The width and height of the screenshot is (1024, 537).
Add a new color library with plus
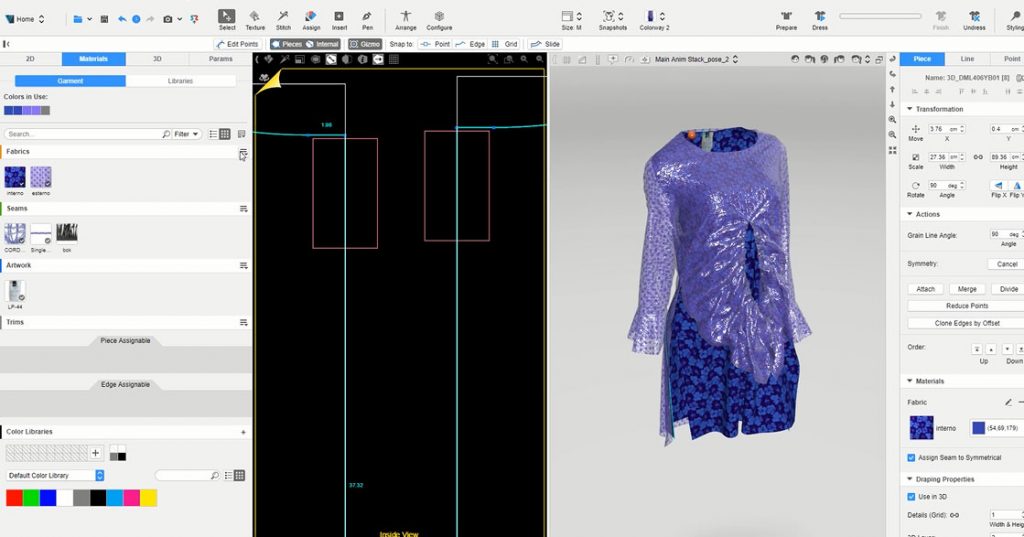tap(243, 432)
